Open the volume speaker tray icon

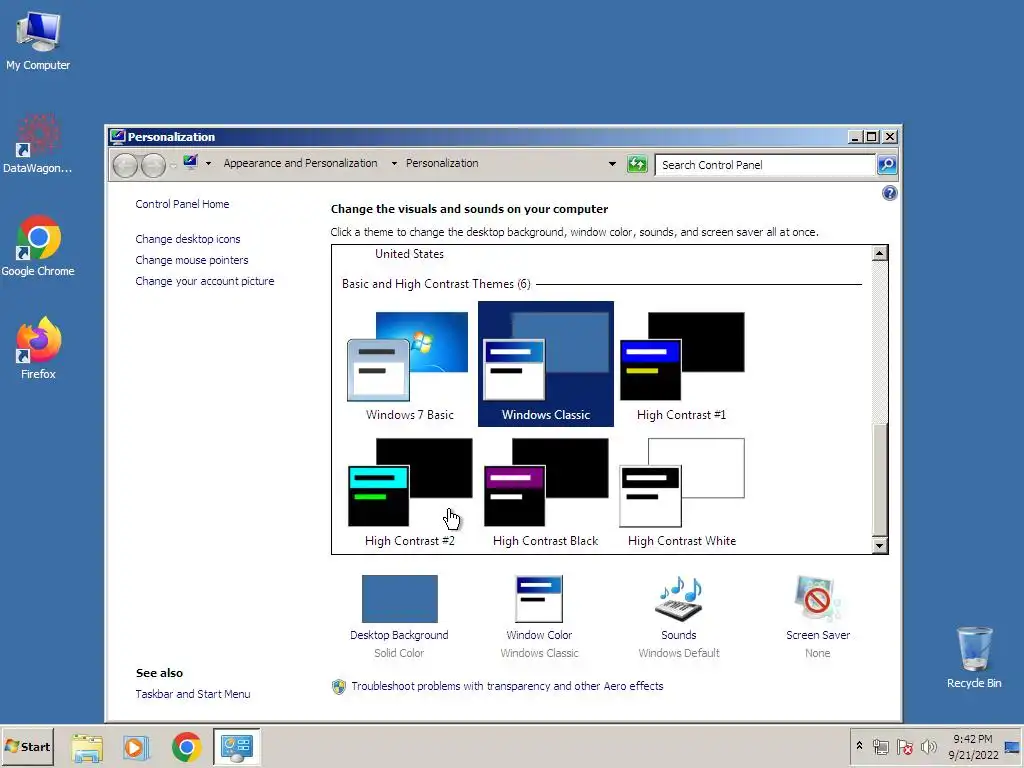click(x=928, y=746)
